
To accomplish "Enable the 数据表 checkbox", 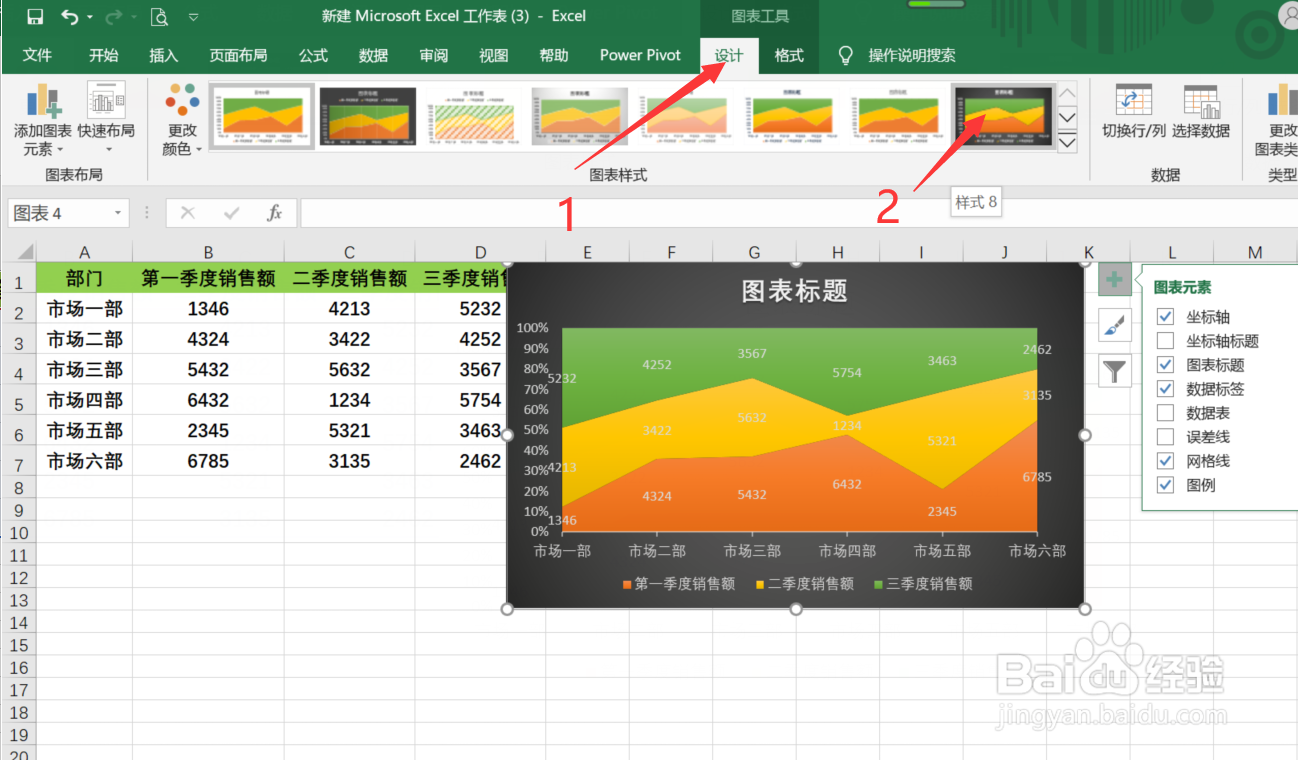I will 1165,412.
